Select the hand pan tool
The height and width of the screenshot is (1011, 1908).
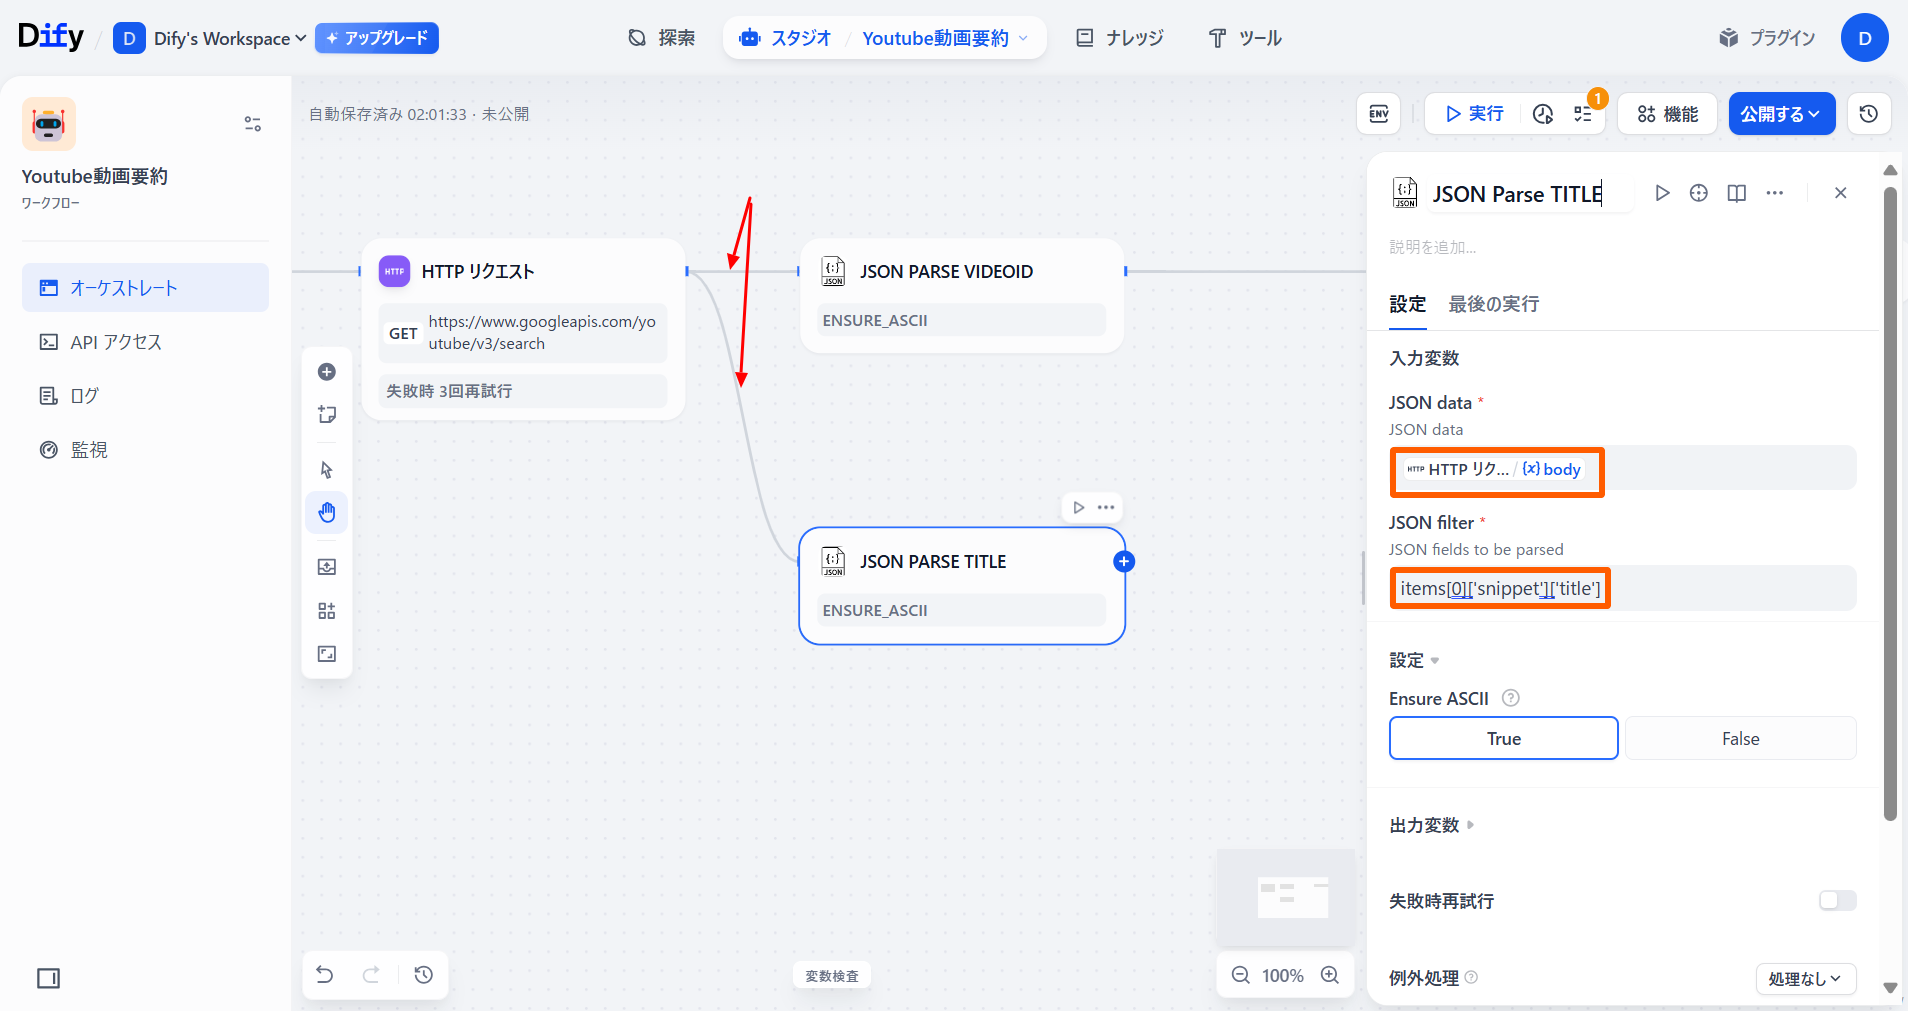tap(327, 513)
